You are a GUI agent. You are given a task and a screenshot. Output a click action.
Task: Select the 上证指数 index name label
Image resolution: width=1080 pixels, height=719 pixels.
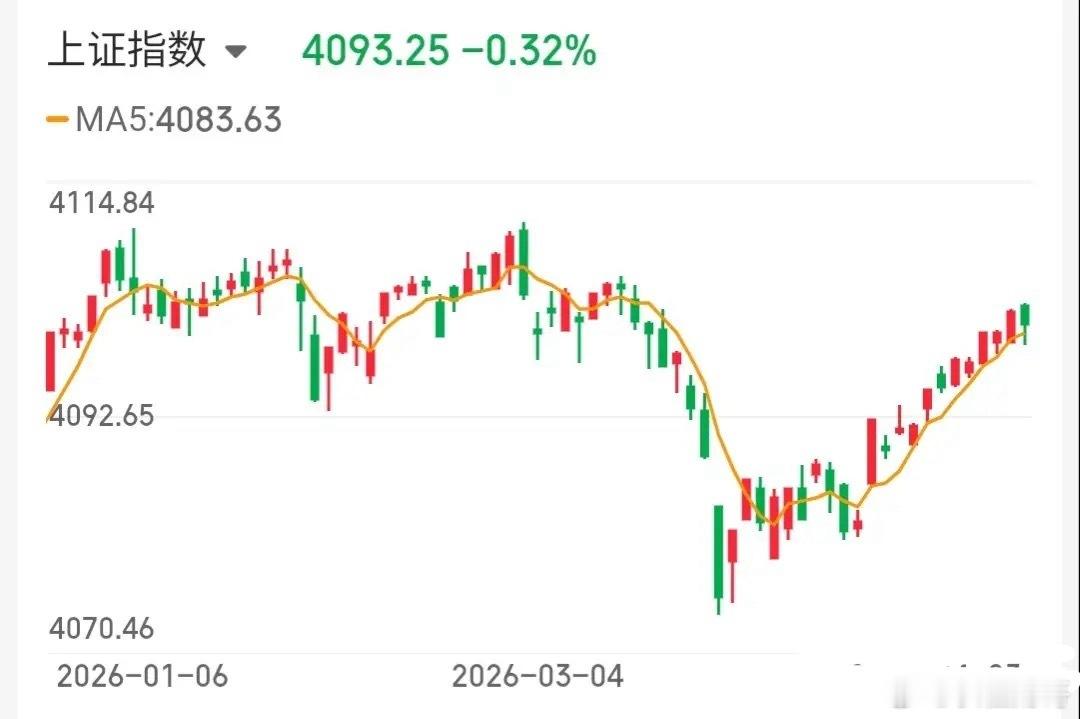click(127, 49)
